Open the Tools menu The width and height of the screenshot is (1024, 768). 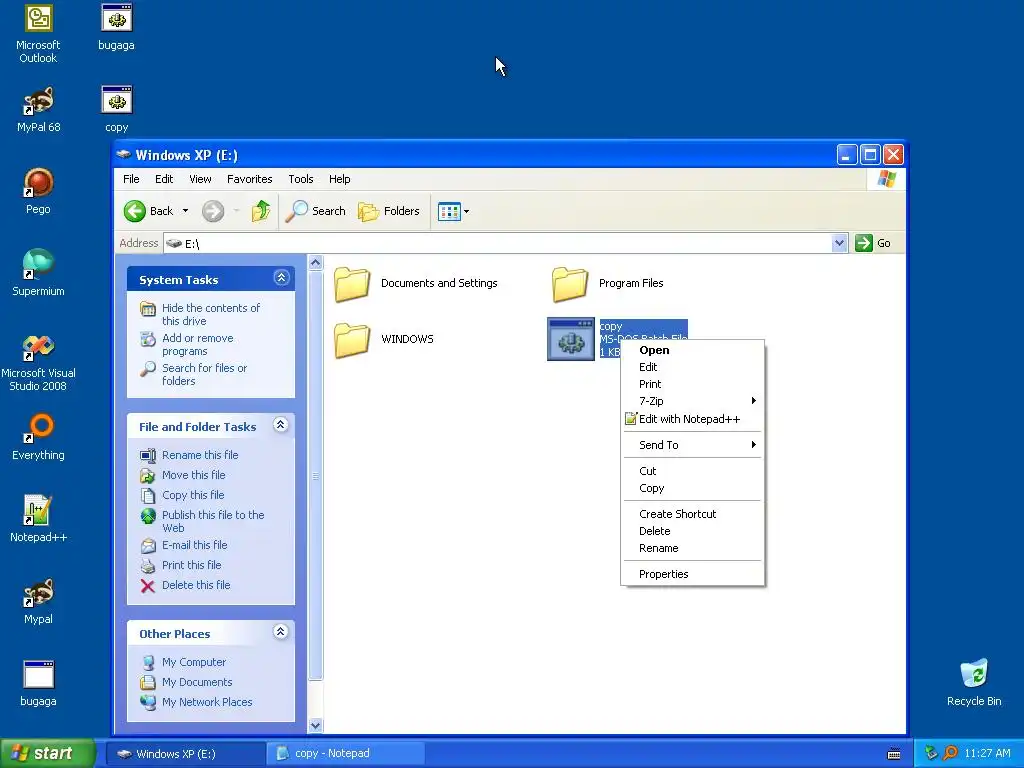[x=300, y=179]
